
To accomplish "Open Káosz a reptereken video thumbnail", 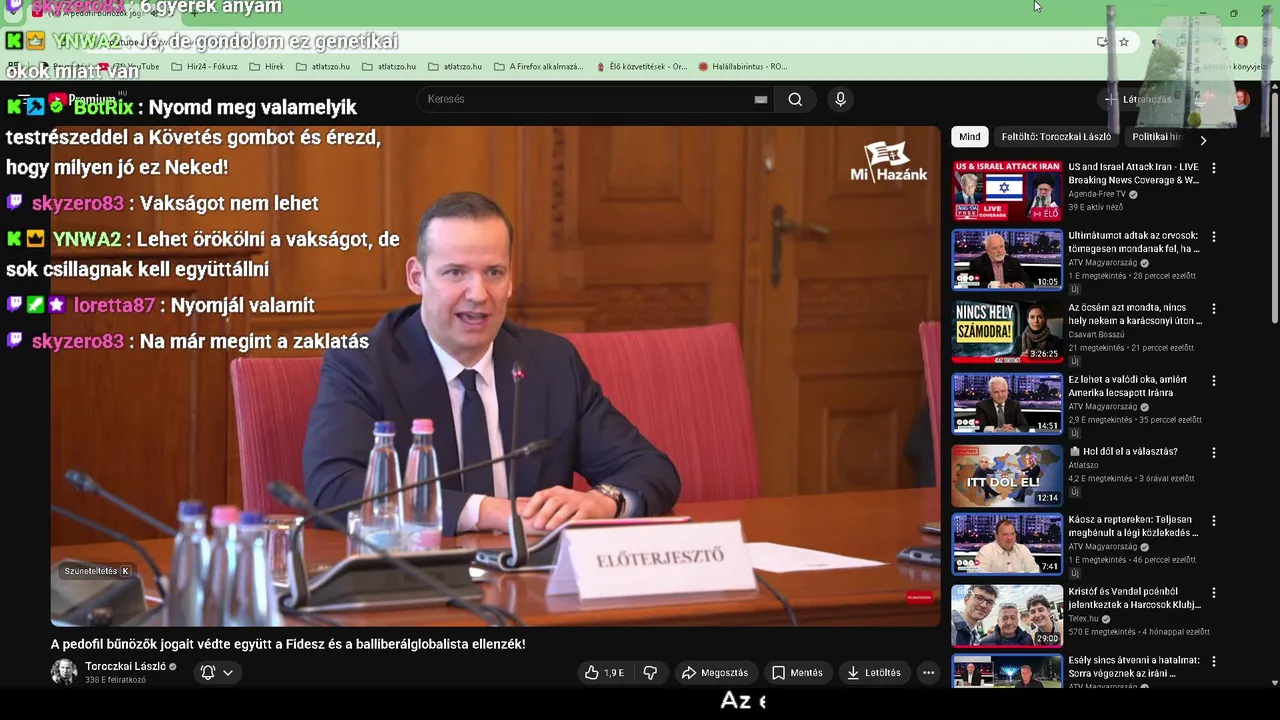I will coord(1007,544).
